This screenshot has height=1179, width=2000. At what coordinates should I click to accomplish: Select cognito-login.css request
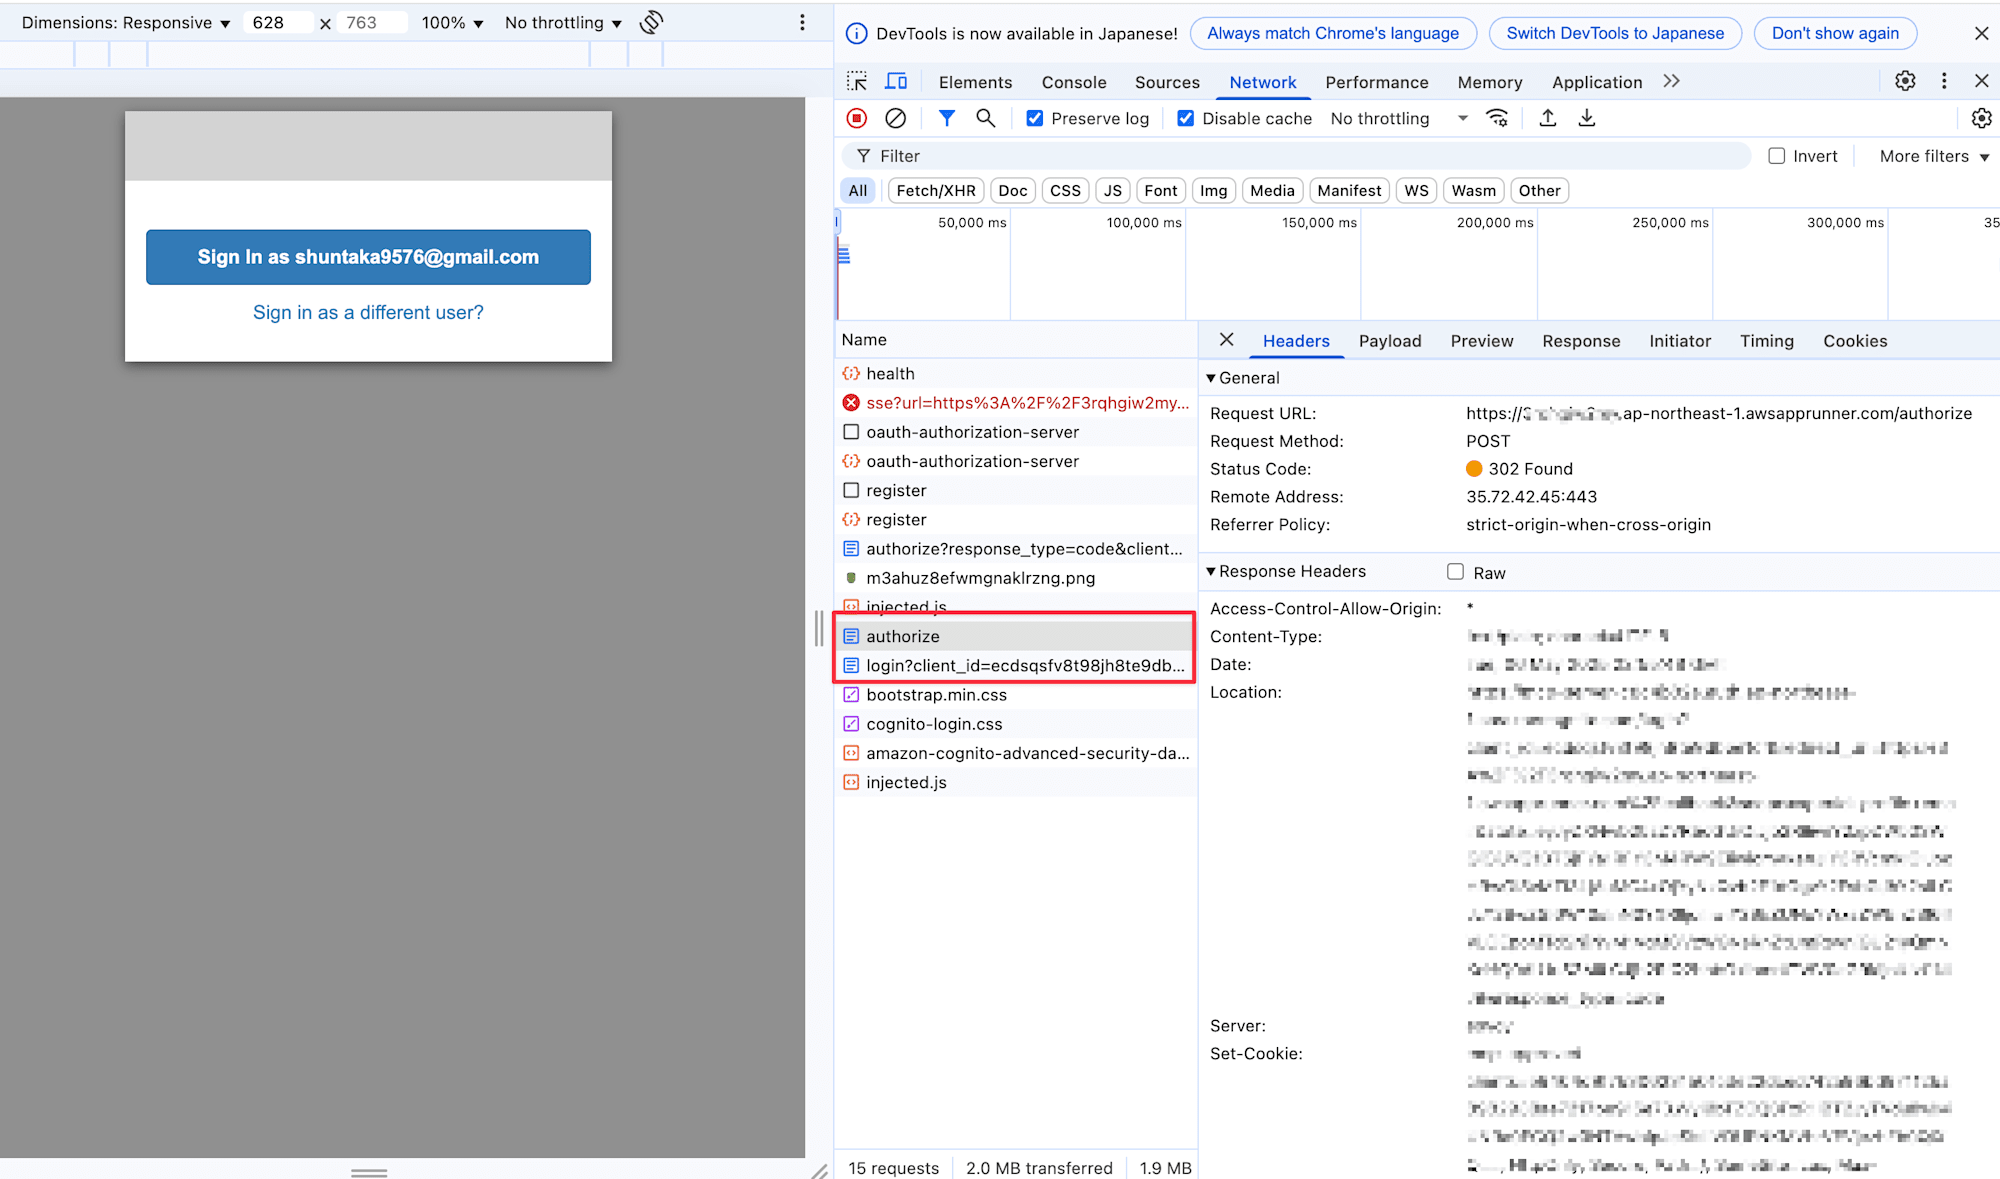(x=1016, y=724)
